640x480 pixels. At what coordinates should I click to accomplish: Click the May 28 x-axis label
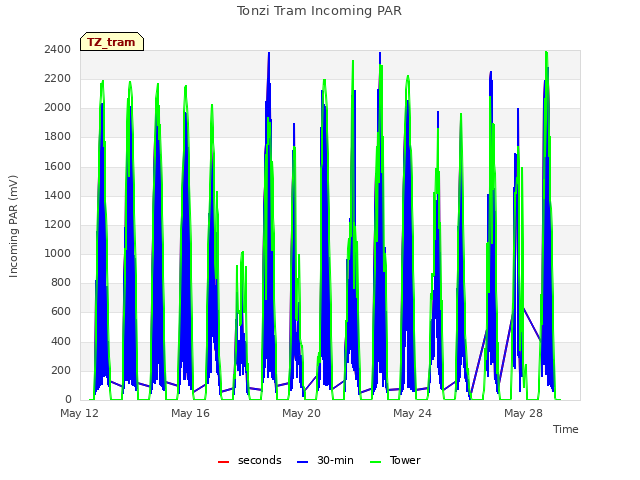click(x=523, y=413)
